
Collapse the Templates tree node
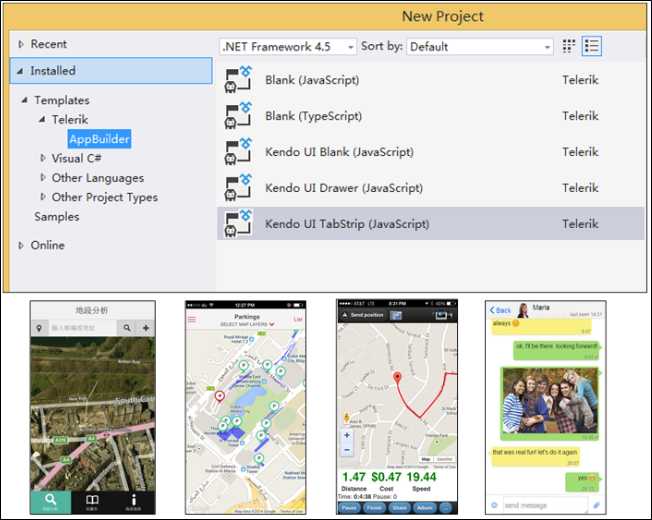click(x=25, y=100)
